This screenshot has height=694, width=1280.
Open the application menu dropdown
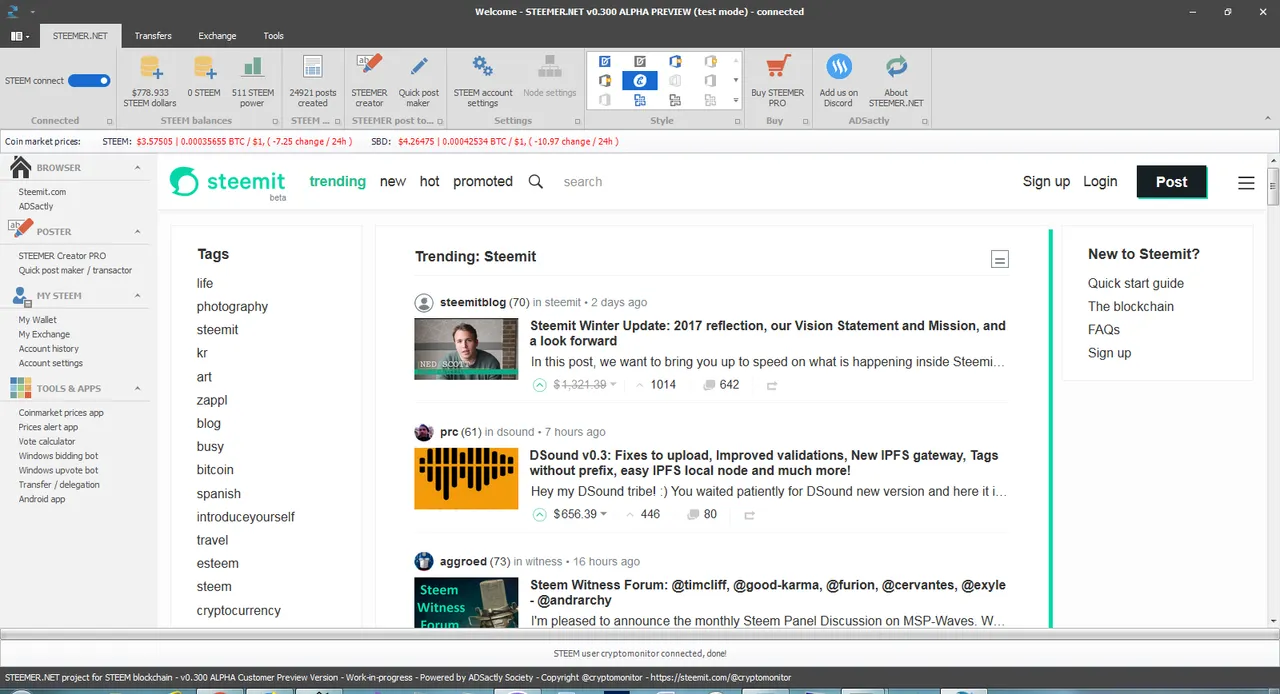20,36
